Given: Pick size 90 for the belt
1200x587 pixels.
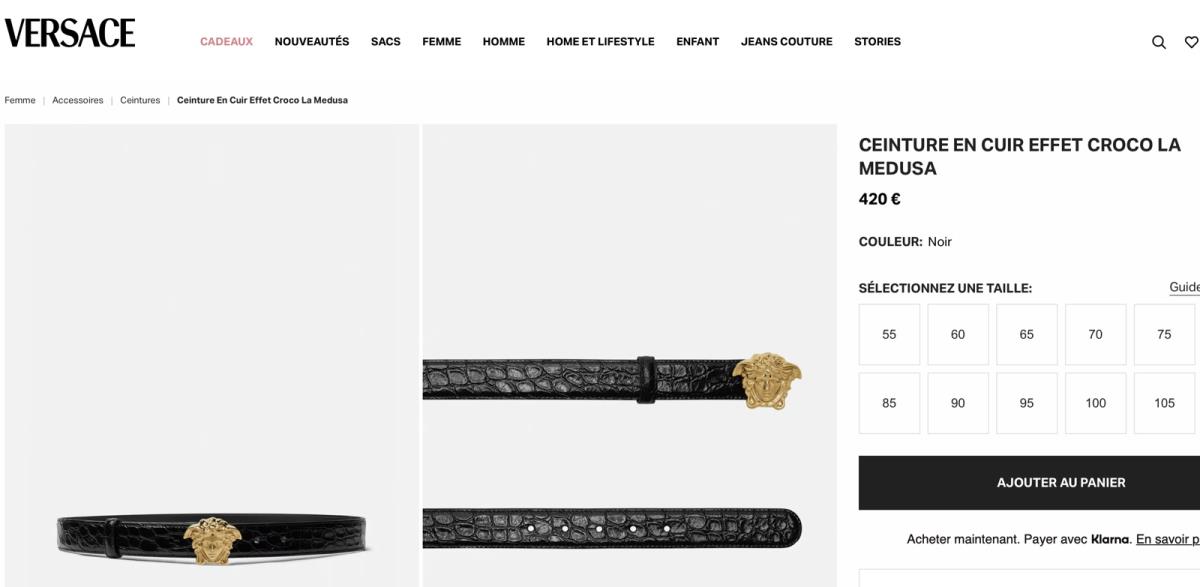Looking at the screenshot, I should (958, 403).
